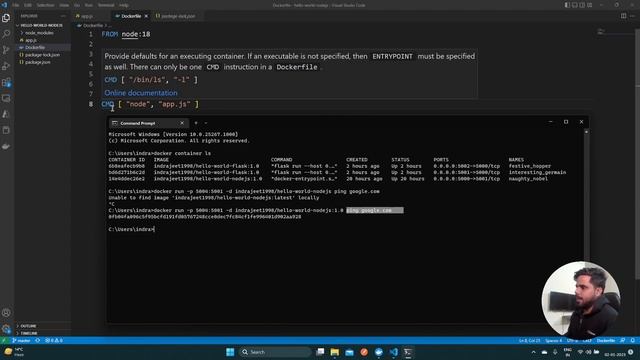This screenshot has width=640, height=360.
Task: Close the Dockerfile editor tab
Action: click(x=146, y=16)
